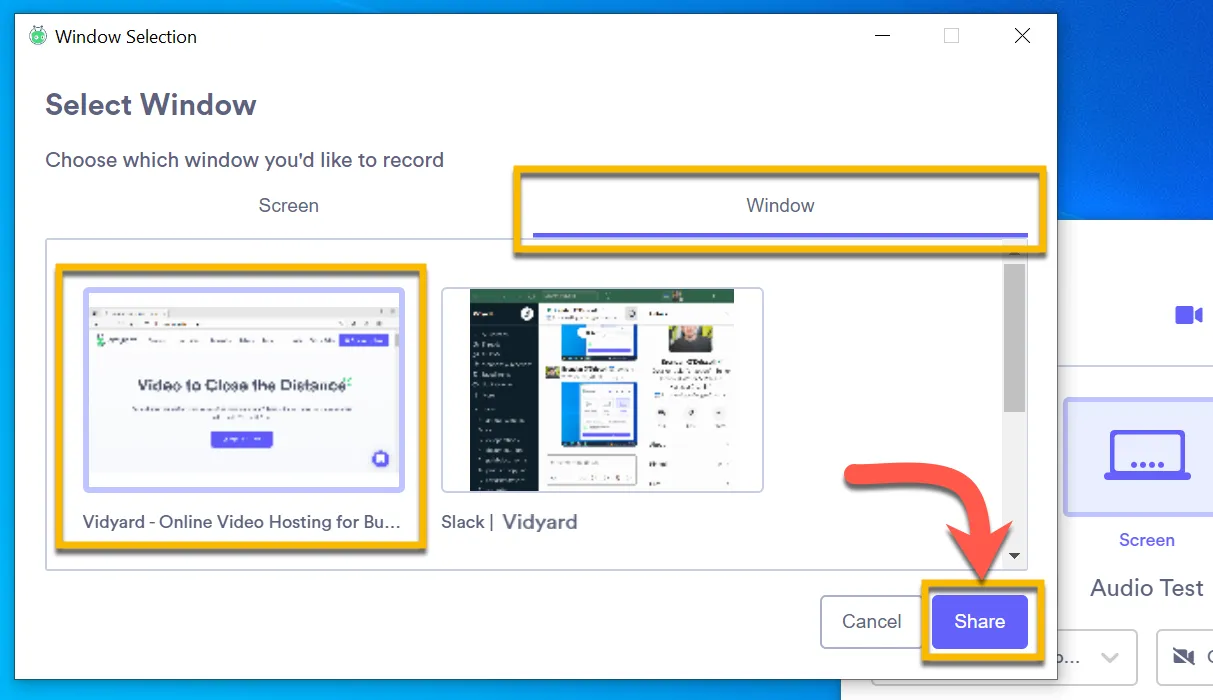Click the Screen label in background panel

tap(1147, 540)
